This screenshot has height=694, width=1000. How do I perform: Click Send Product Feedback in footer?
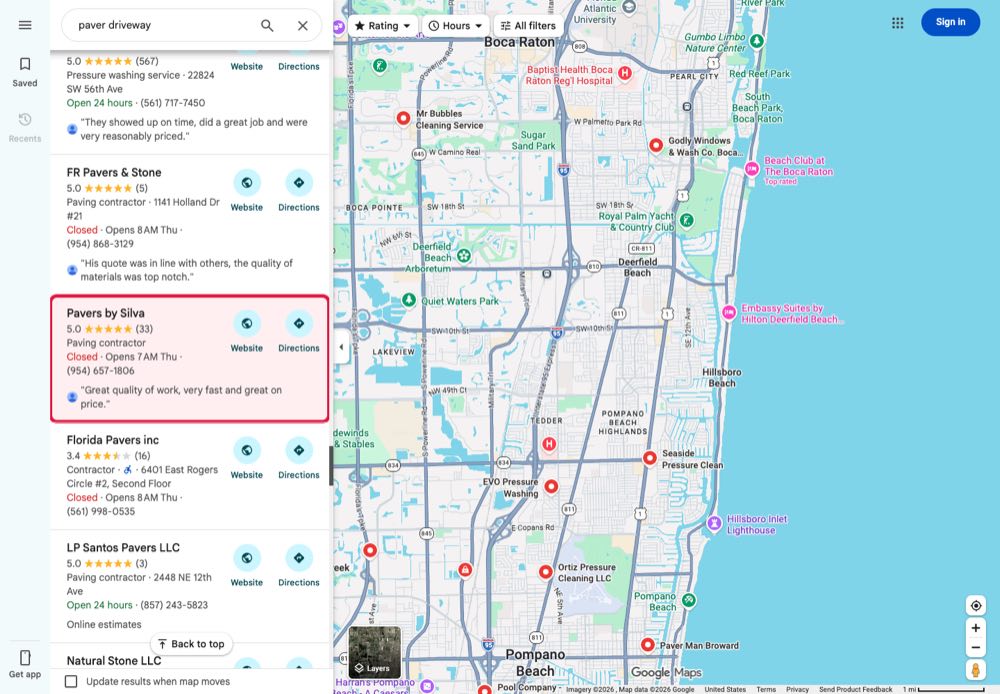click(856, 690)
